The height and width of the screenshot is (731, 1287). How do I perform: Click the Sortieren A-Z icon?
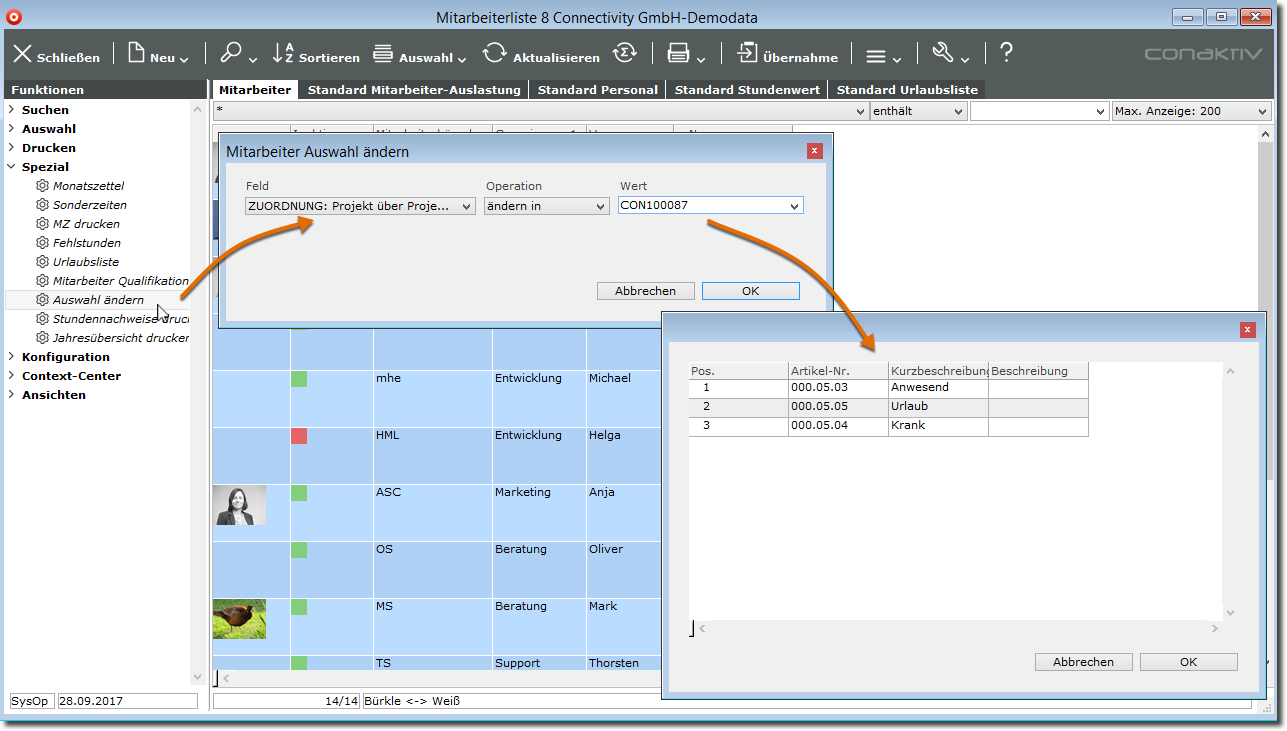tap(284, 54)
